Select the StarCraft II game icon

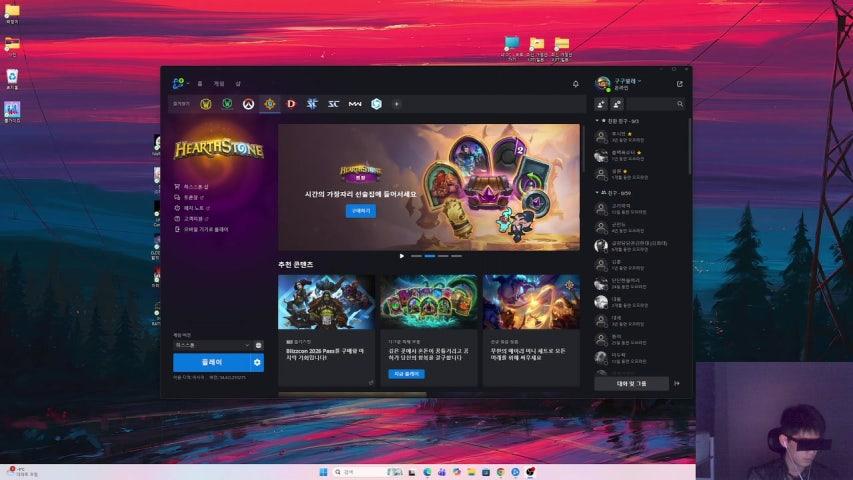(x=312, y=104)
